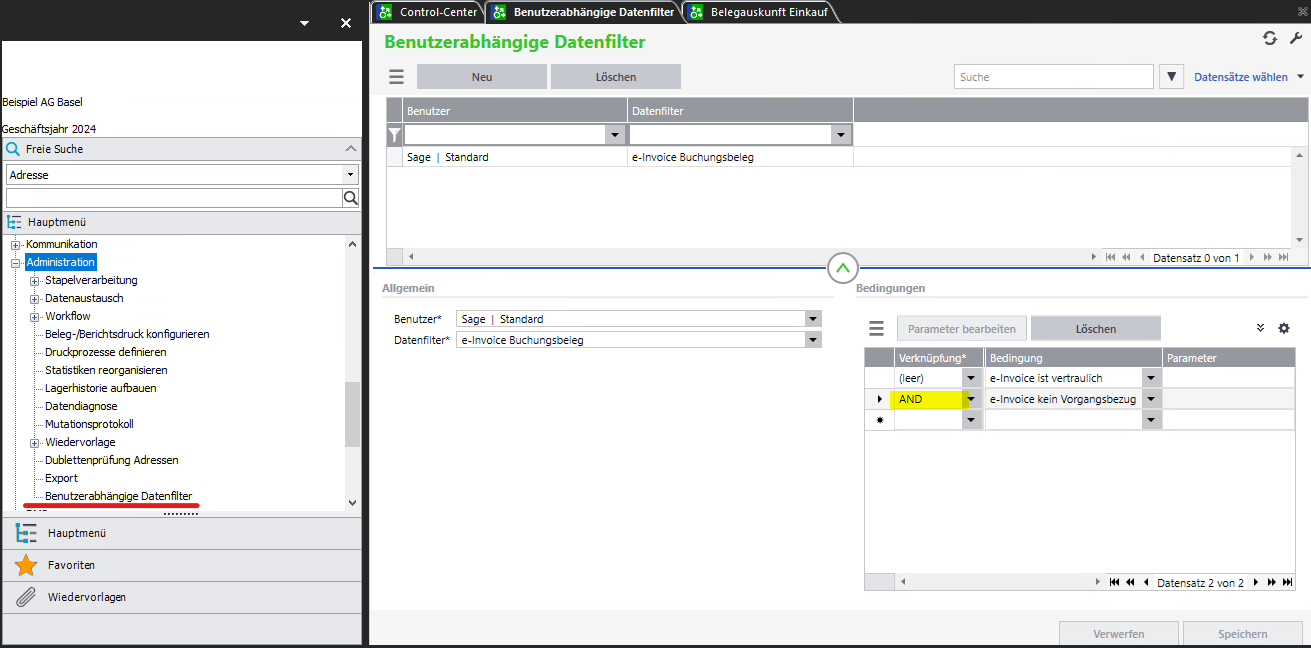
Task: Collapse upper grid with round chevron button
Action: pyautogui.click(x=843, y=268)
